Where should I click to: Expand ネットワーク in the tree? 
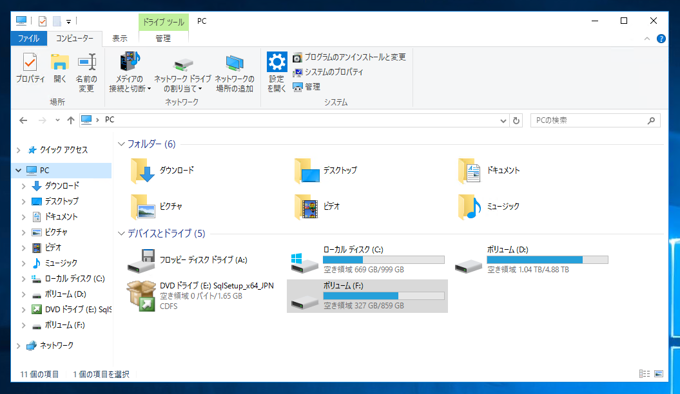click(x=18, y=346)
